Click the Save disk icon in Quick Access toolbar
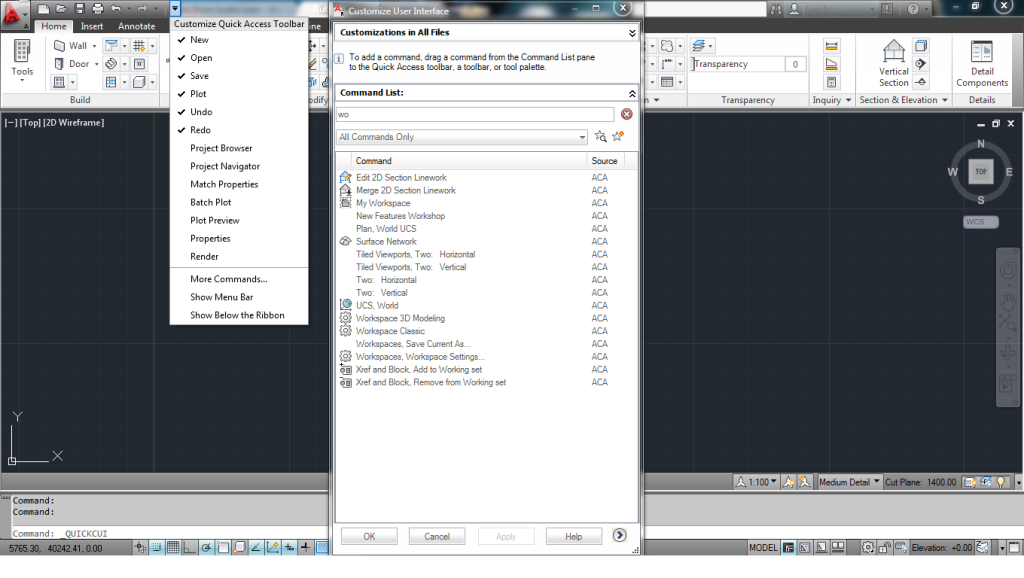Image resolution: width=1024 pixels, height=578 pixels. pos(80,8)
